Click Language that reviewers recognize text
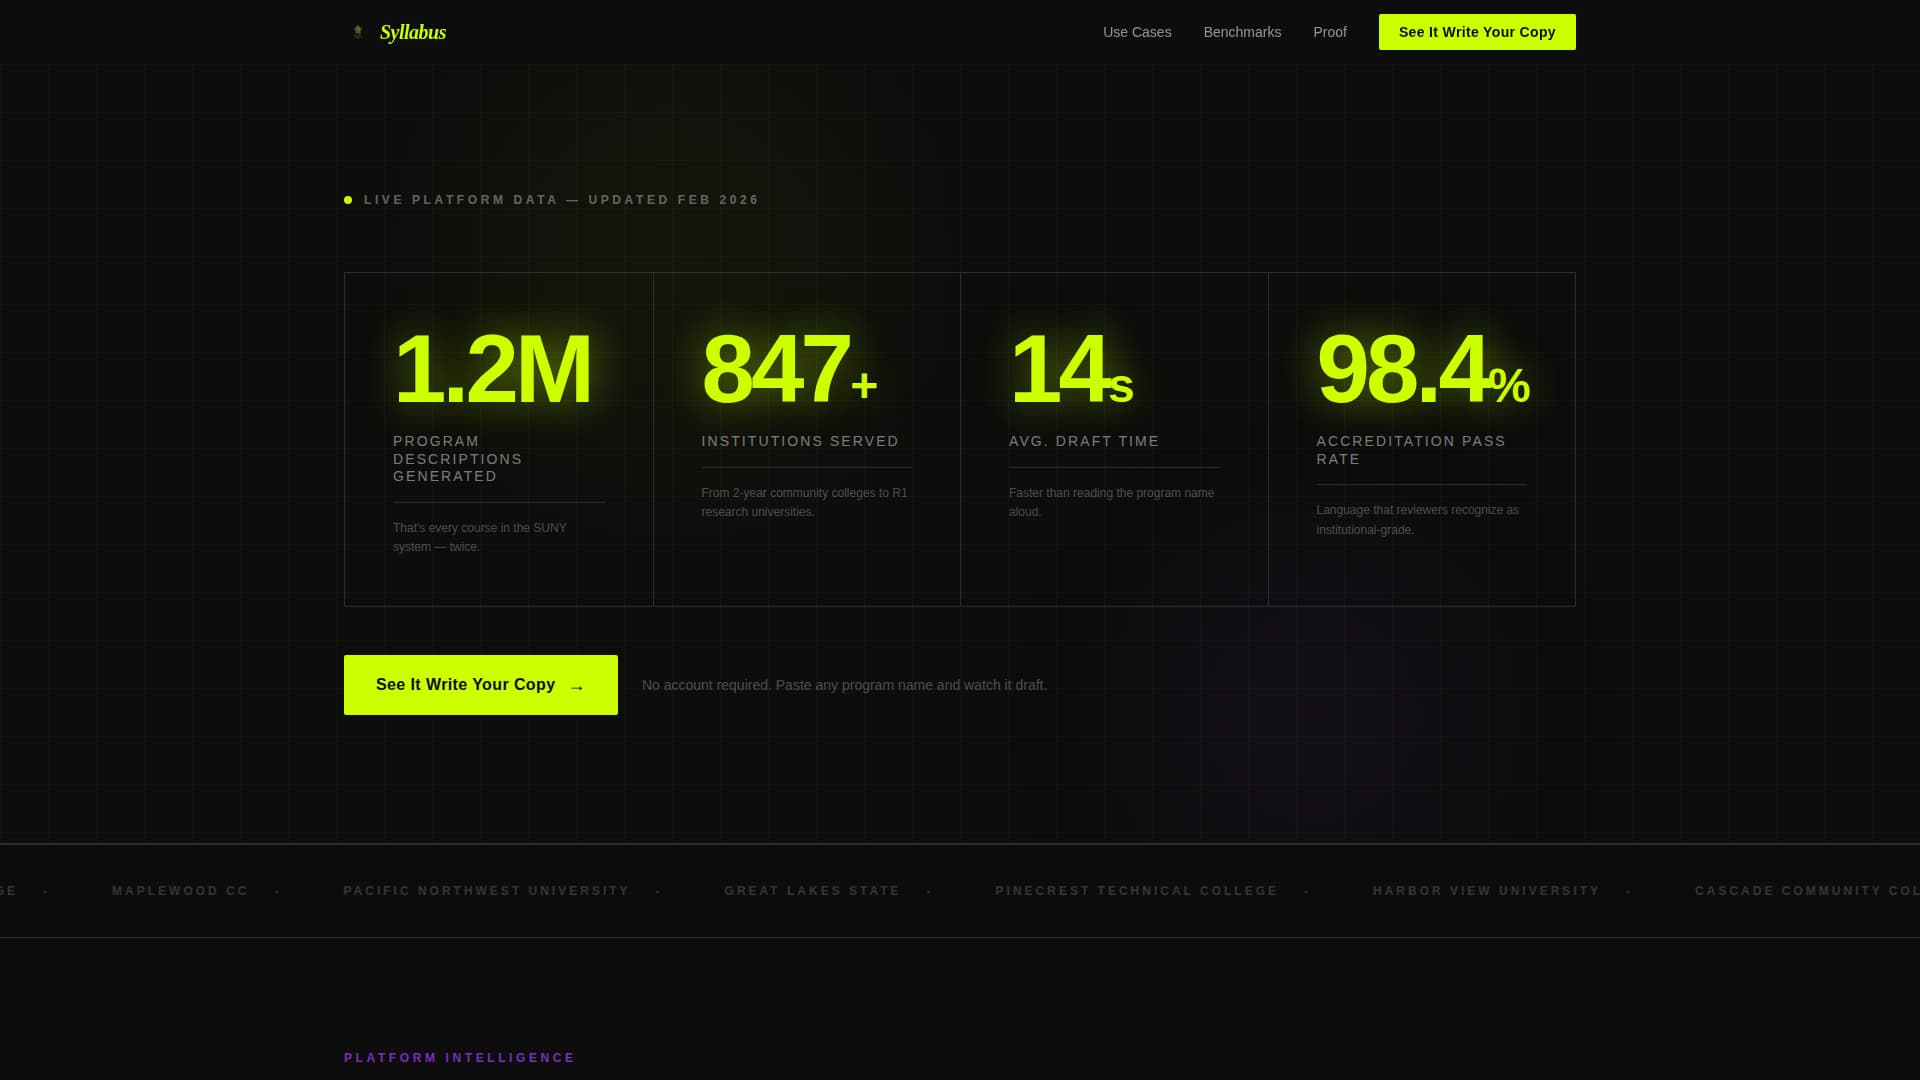 coord(1417,520)
